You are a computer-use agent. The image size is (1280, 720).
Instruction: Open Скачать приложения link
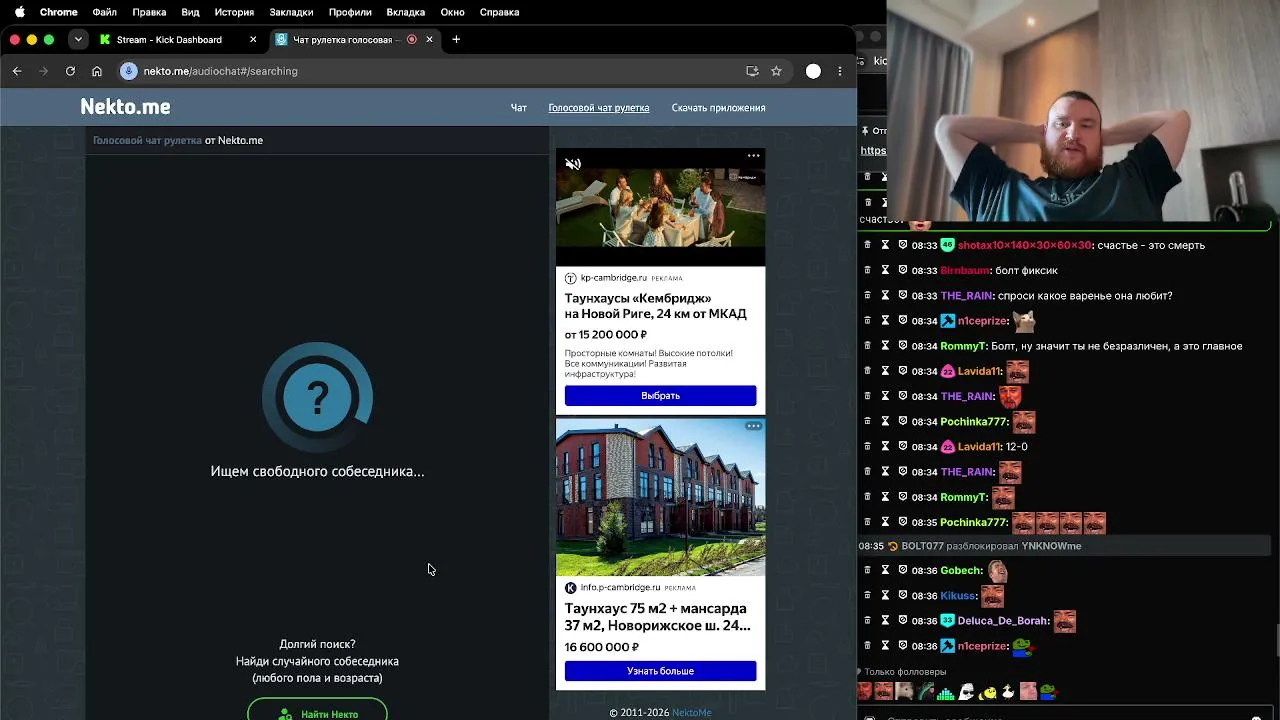point(718,108)
